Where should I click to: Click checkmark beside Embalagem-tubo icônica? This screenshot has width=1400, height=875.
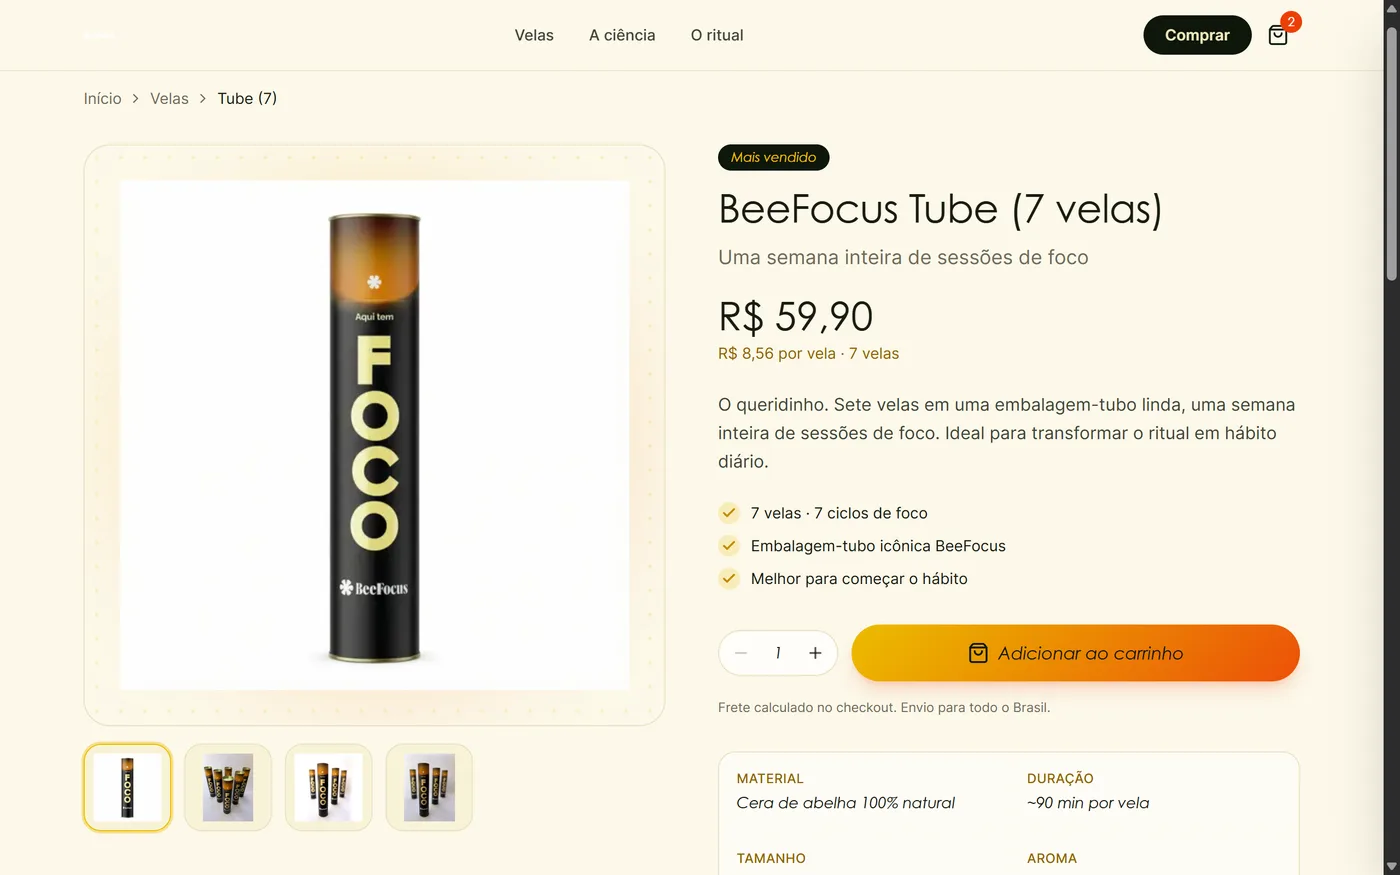pyautogui.click(x=729, y=546)
